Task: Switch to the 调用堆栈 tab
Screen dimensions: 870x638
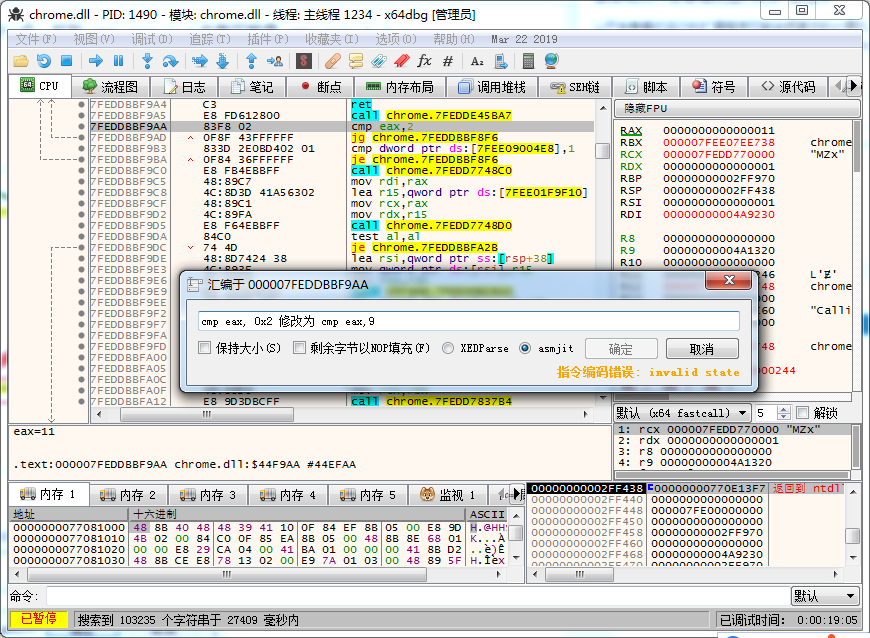Action: tap(492, 87)
